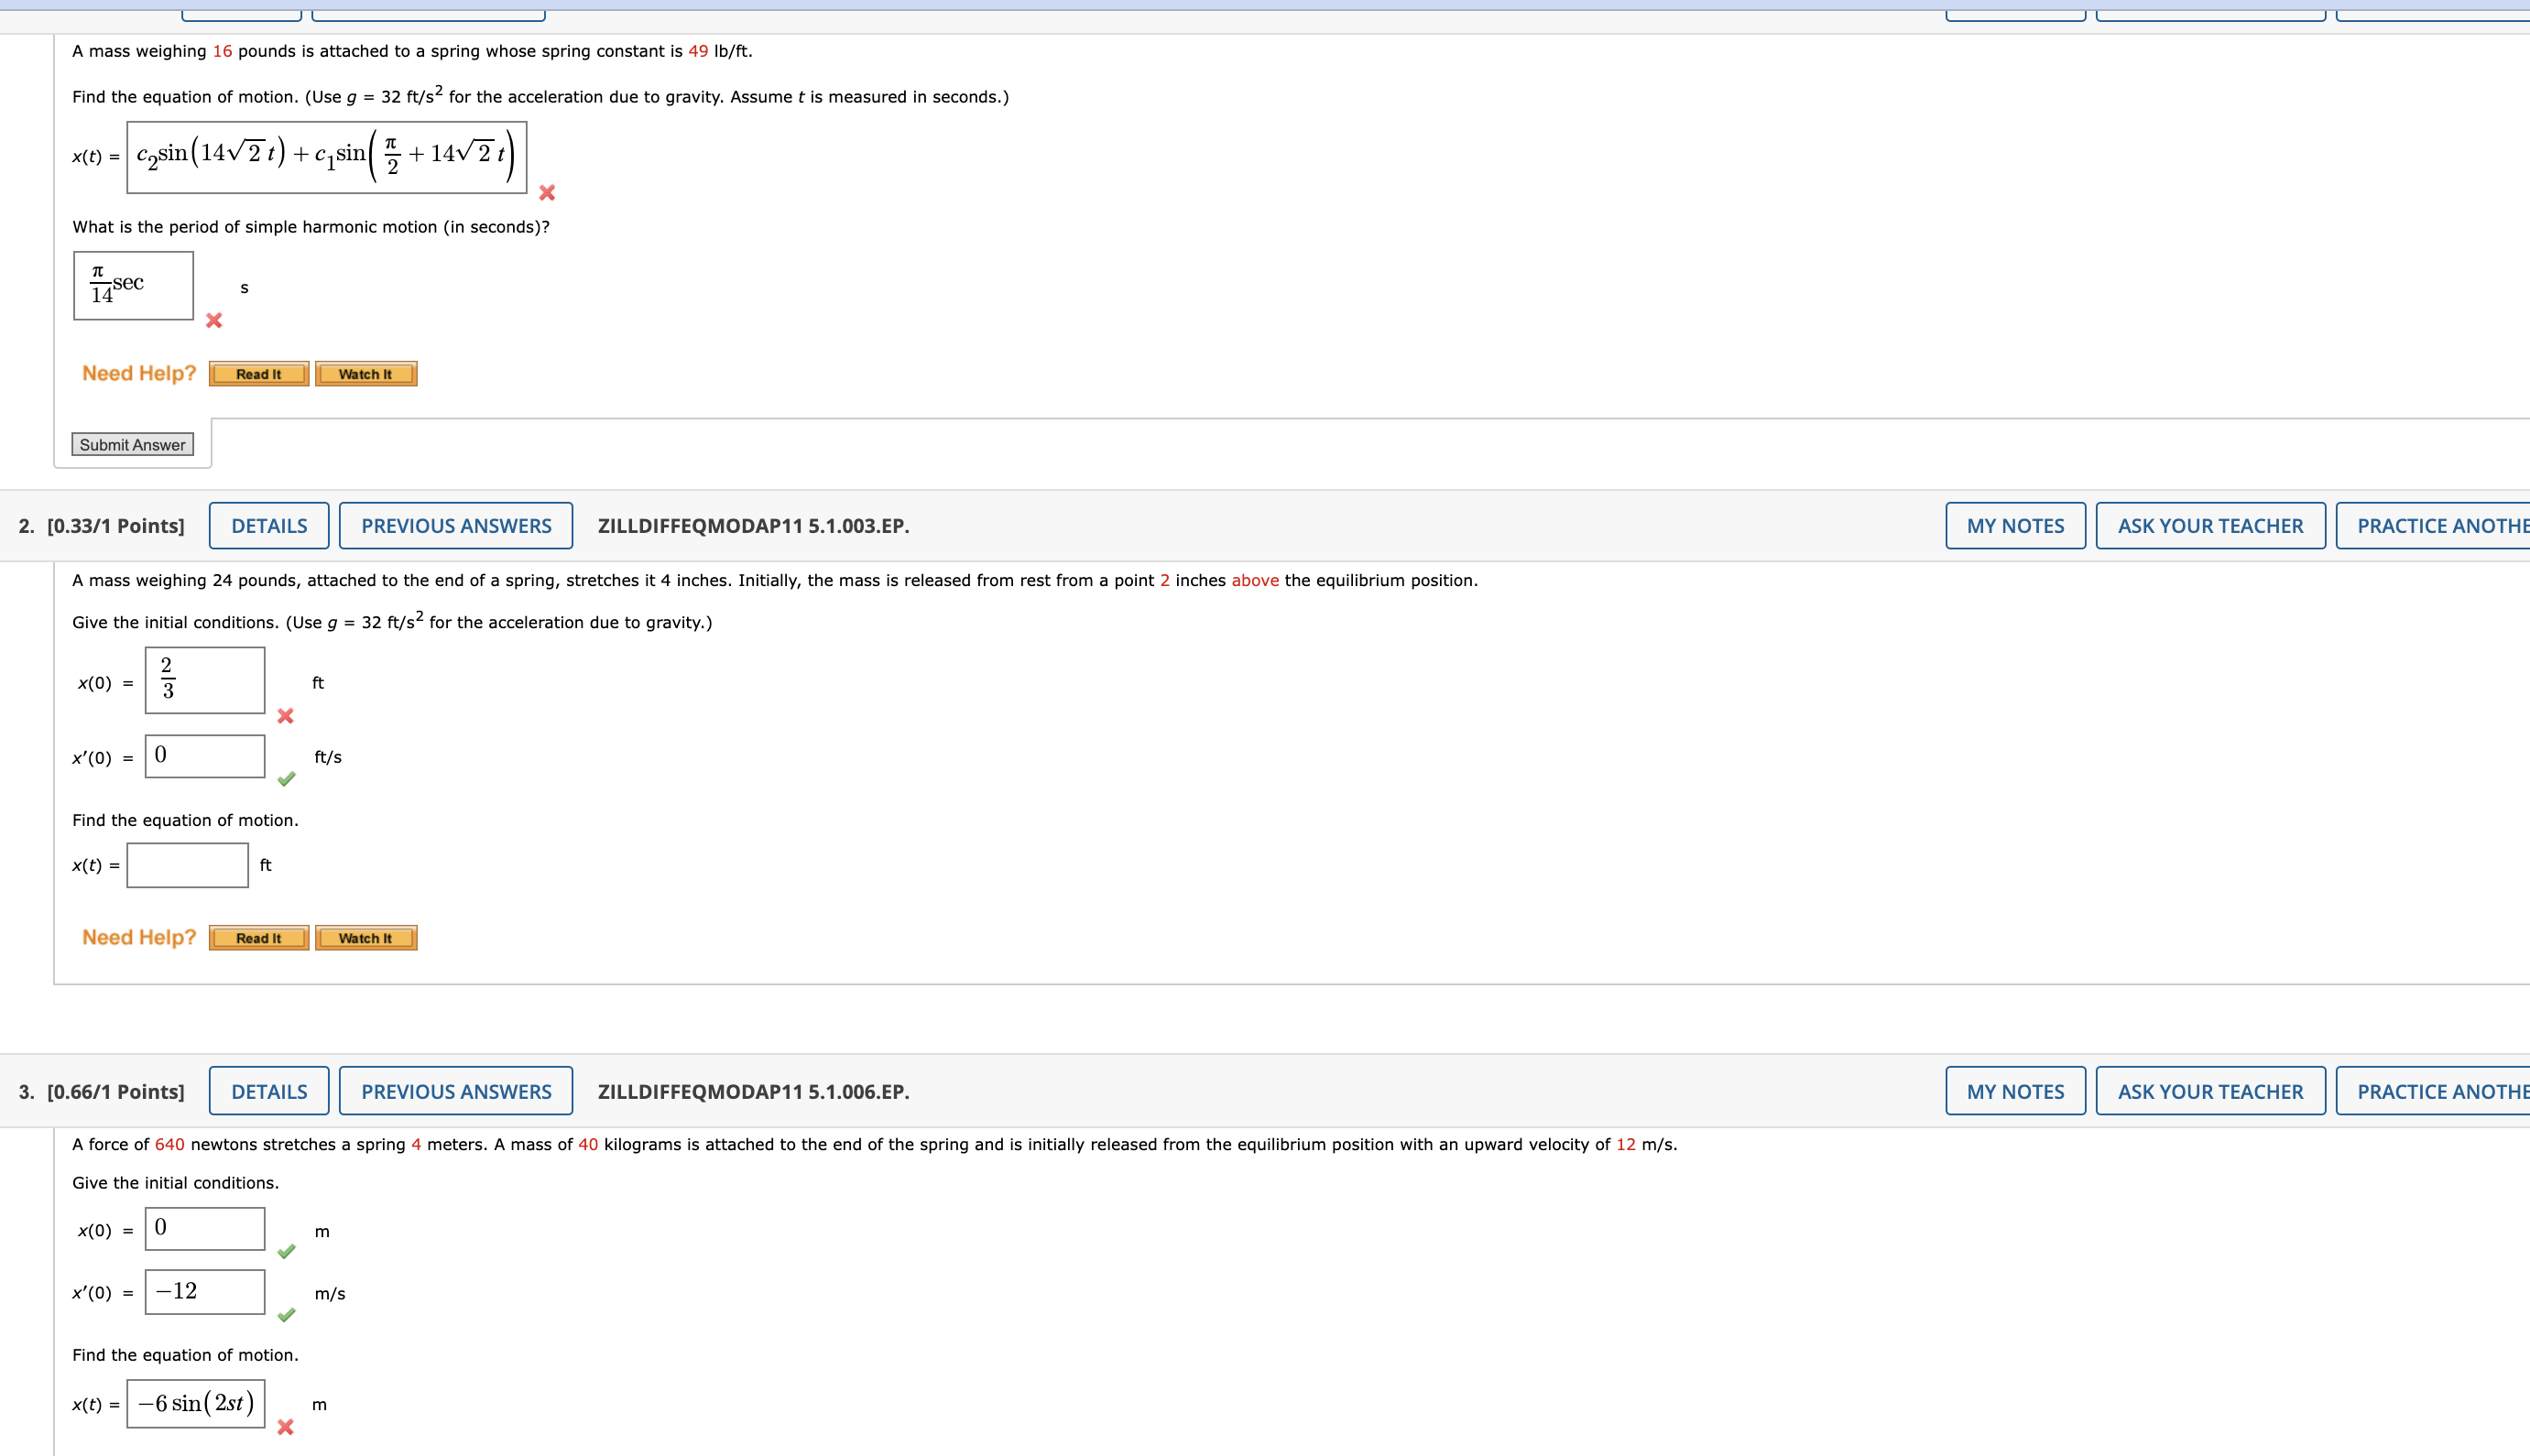
Task: Click the period answer field with π/14
Action: (x=133, y=286)
